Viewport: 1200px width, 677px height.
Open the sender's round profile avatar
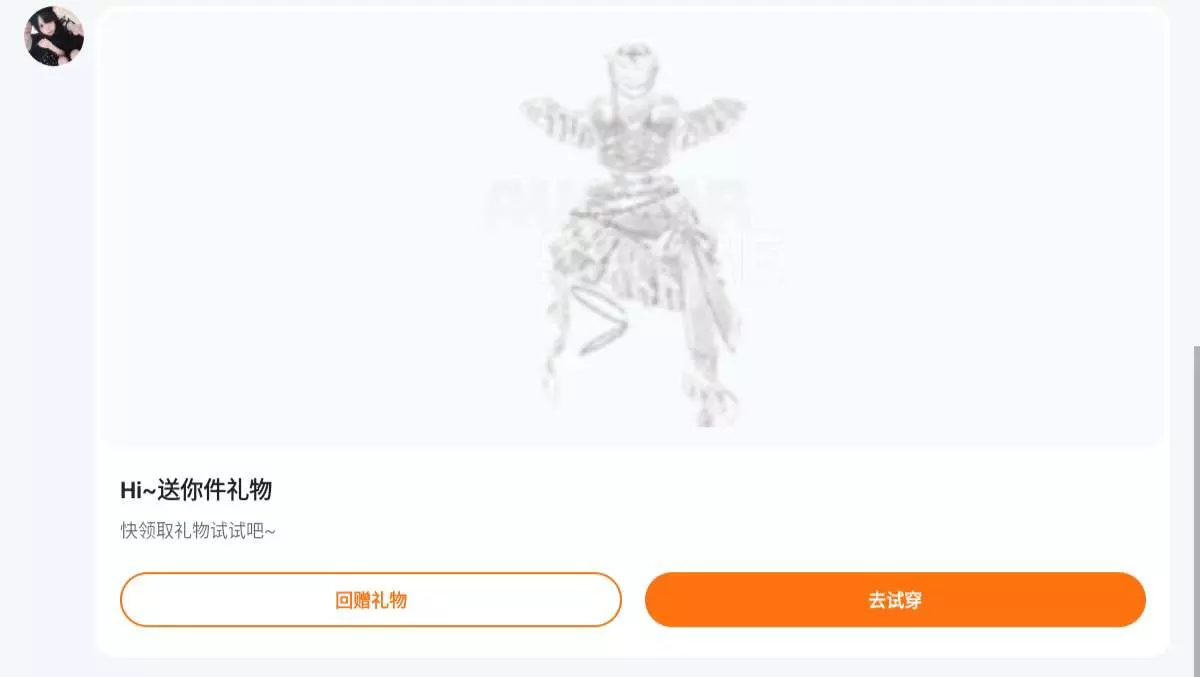54,36
